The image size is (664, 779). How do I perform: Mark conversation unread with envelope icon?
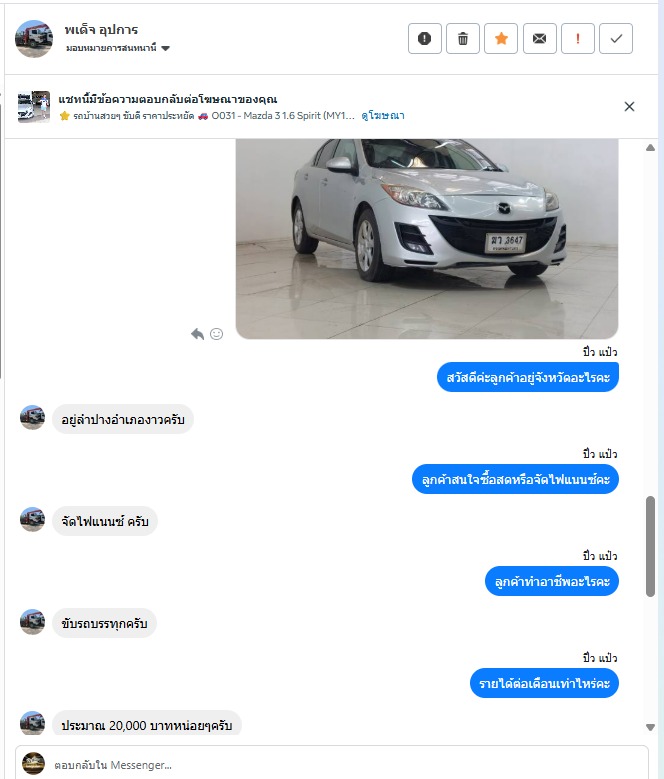[539, 38]
